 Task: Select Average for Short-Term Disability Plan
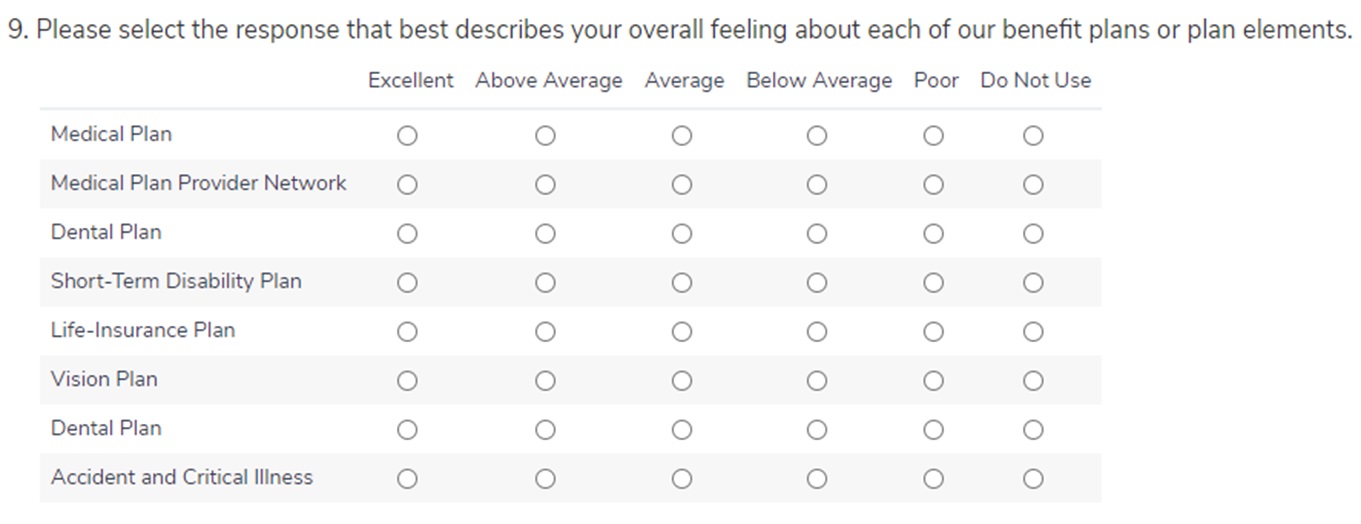(682, 282)
